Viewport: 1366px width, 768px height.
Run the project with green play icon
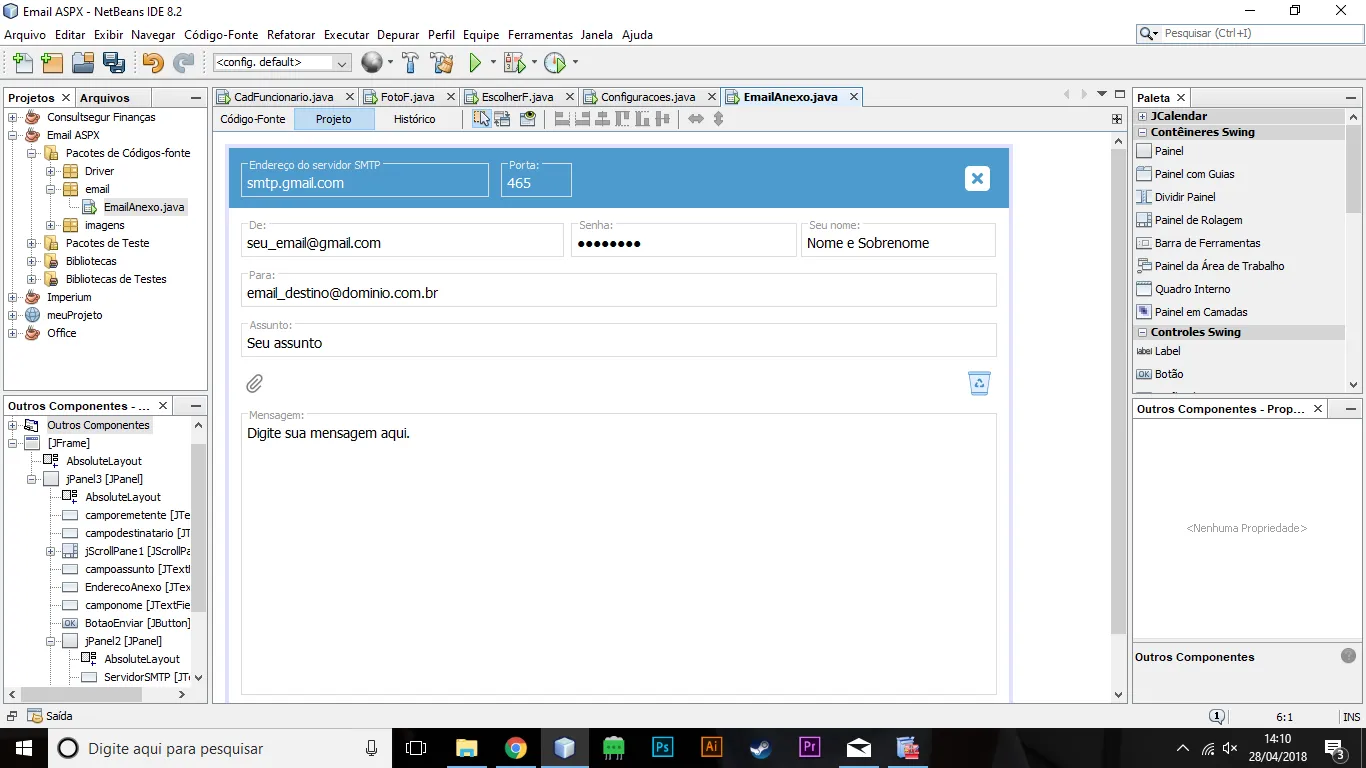click(476, 63)
